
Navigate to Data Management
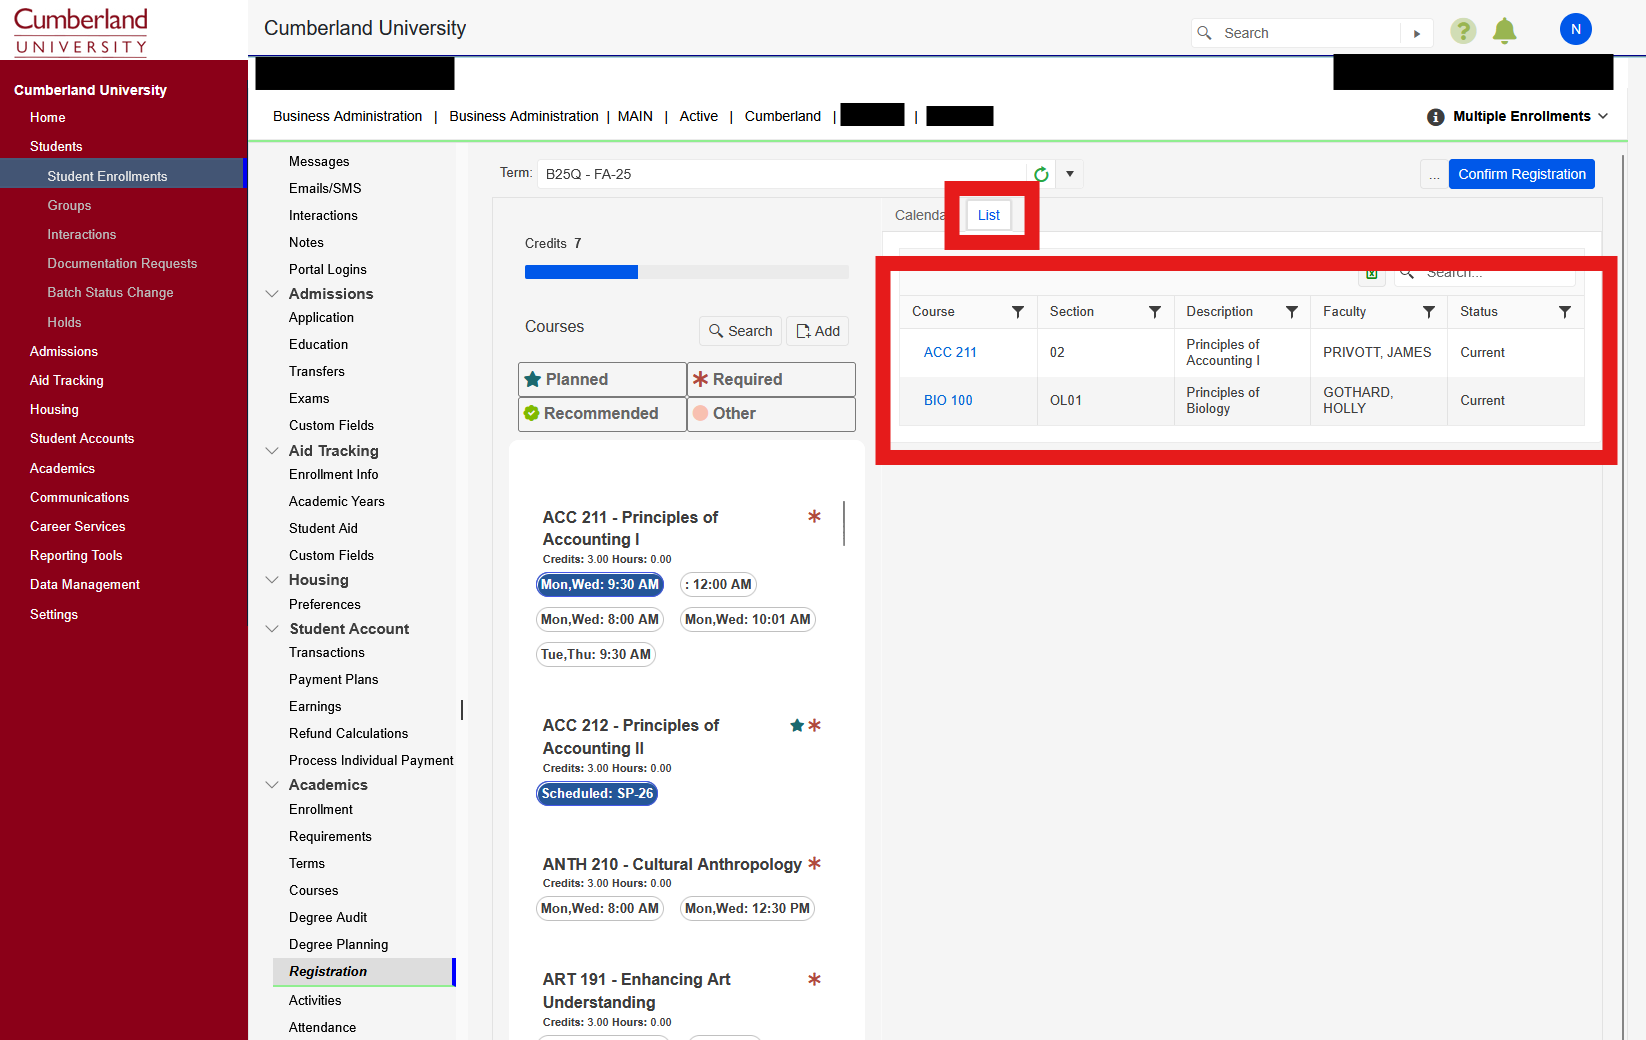click(85, 585)
